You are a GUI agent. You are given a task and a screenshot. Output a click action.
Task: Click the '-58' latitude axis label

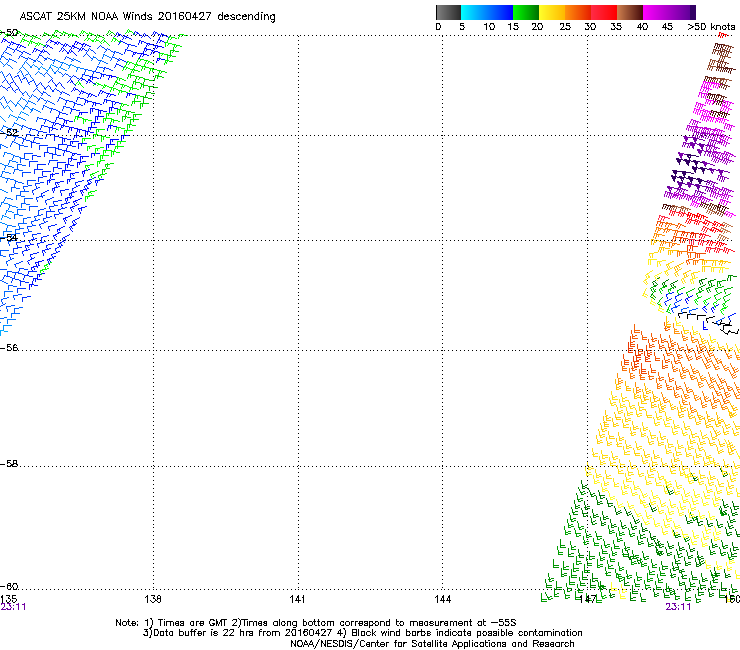coord(9,464)
